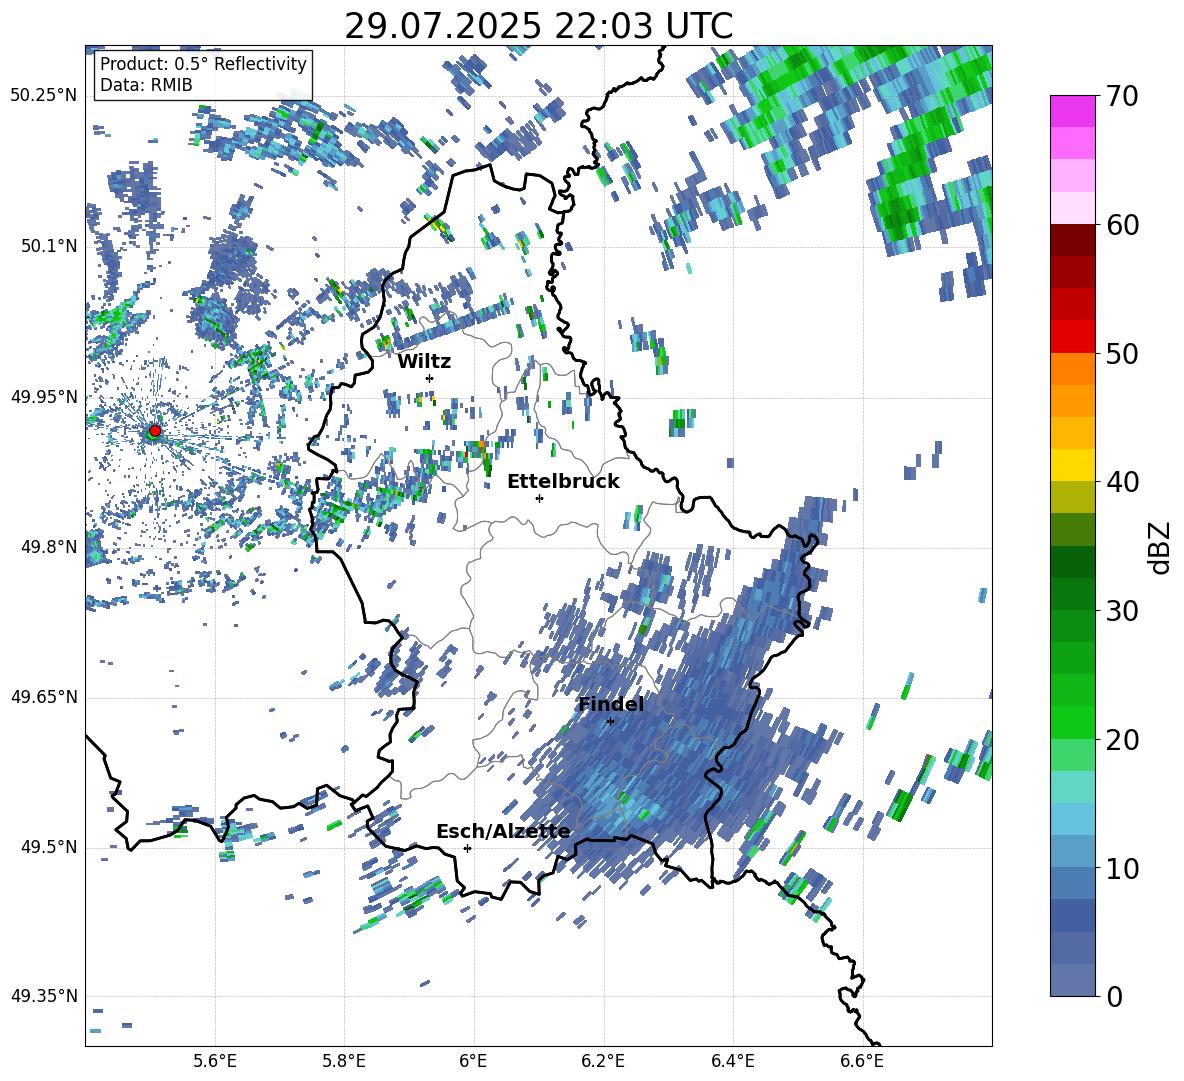
Task: Click the 30 tick on the colorbar
Action: pyautogui.click(x=1122, y=611)
